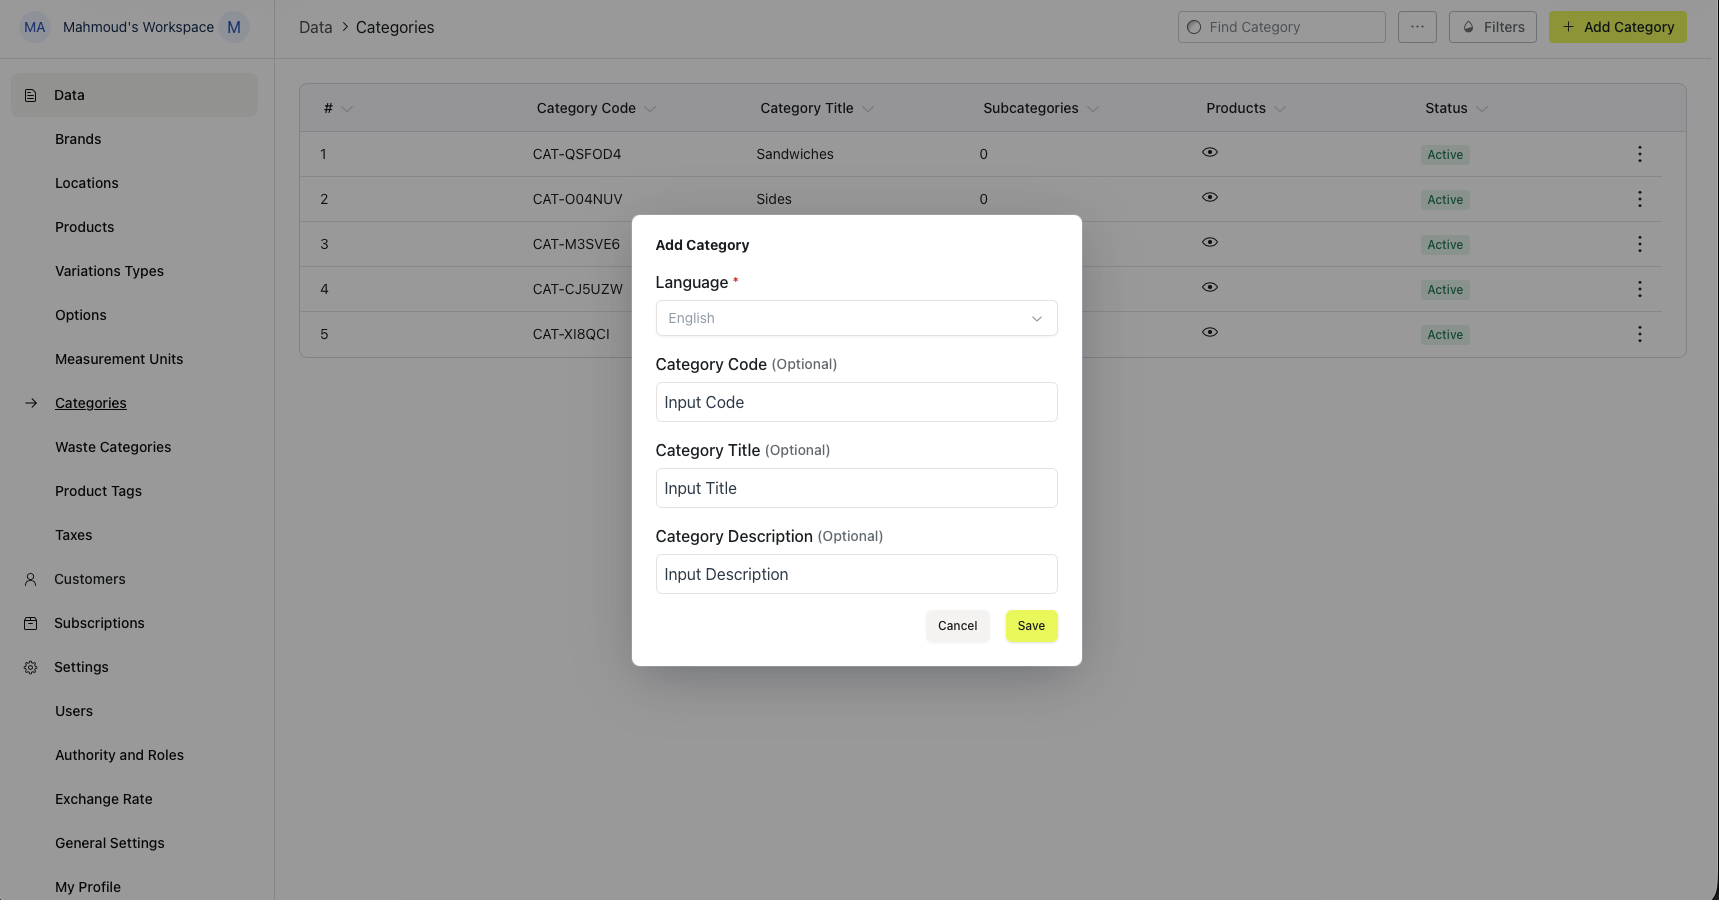This screenshot has height=900, width=1719.
Task: Click the Settings gear icon in the sidebar
Action: (x=31, y=667)
